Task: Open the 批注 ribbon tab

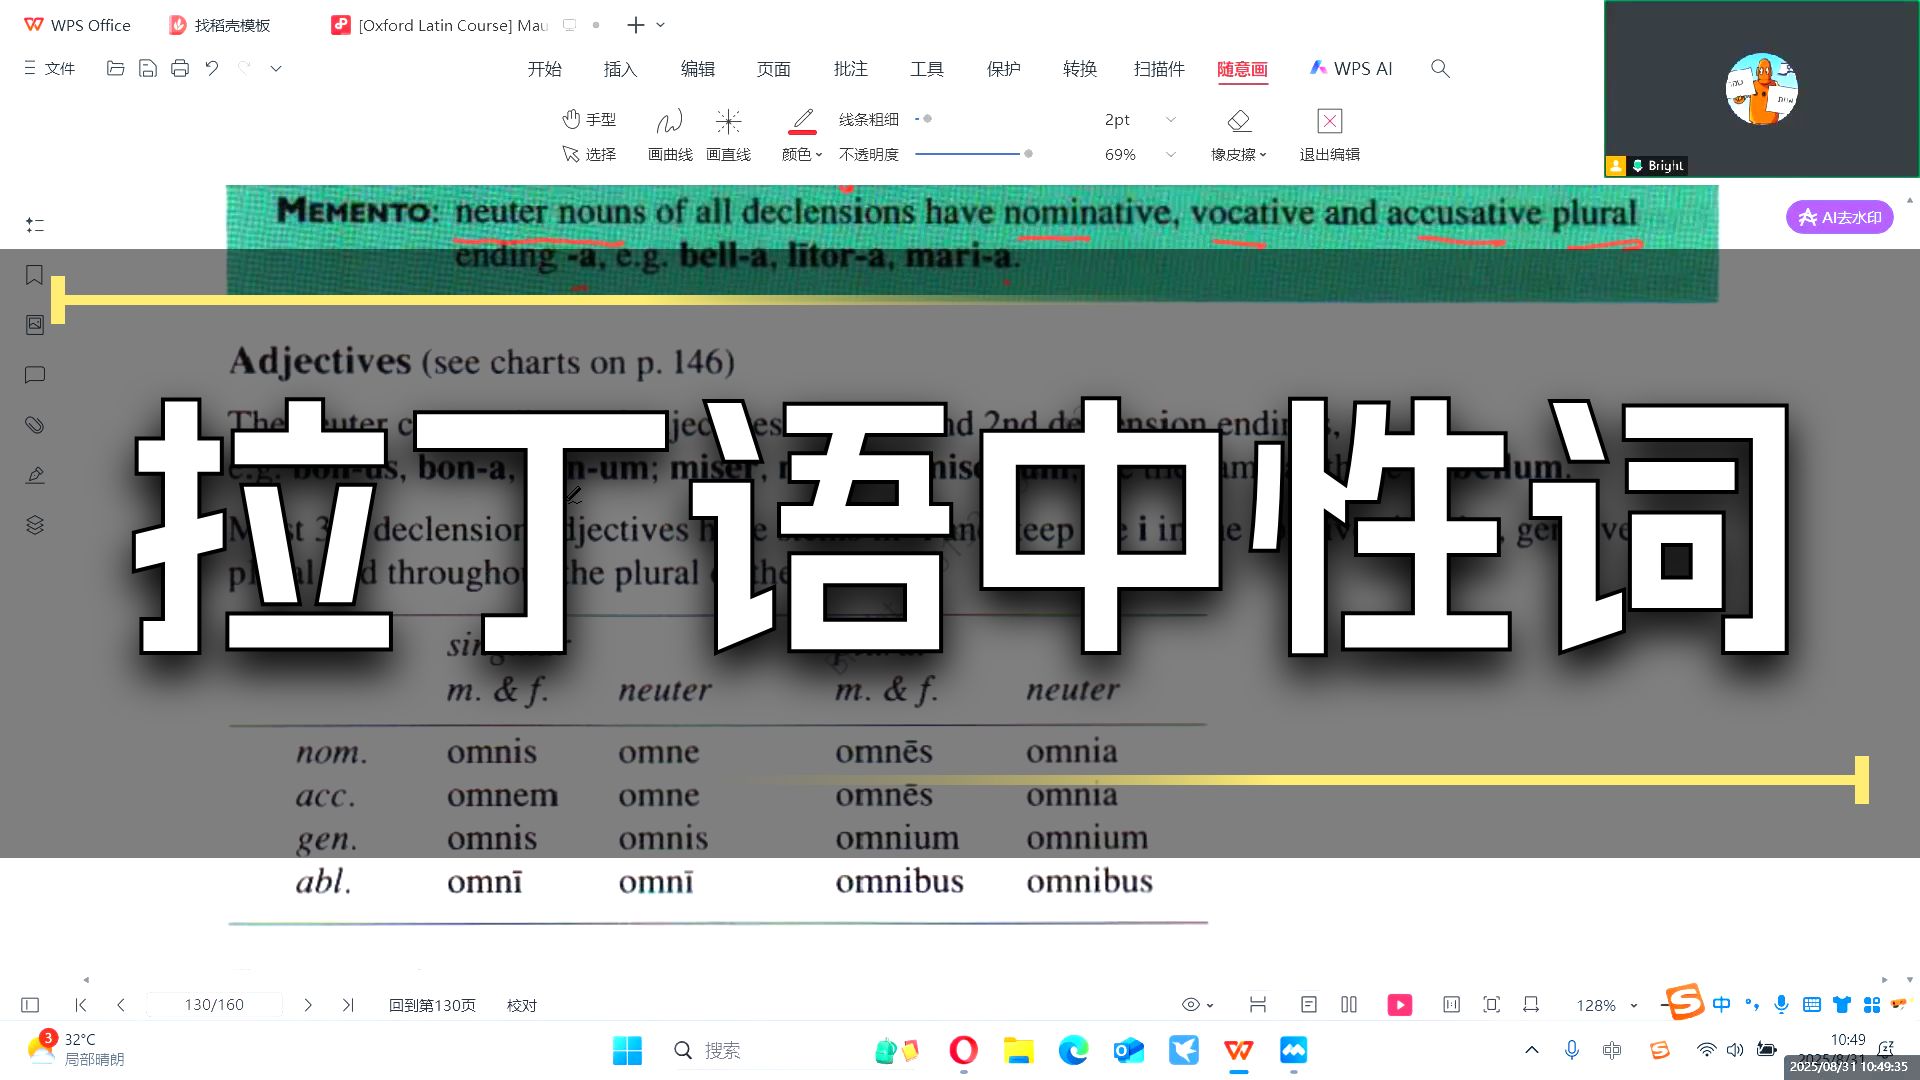Action: [850, 69]
